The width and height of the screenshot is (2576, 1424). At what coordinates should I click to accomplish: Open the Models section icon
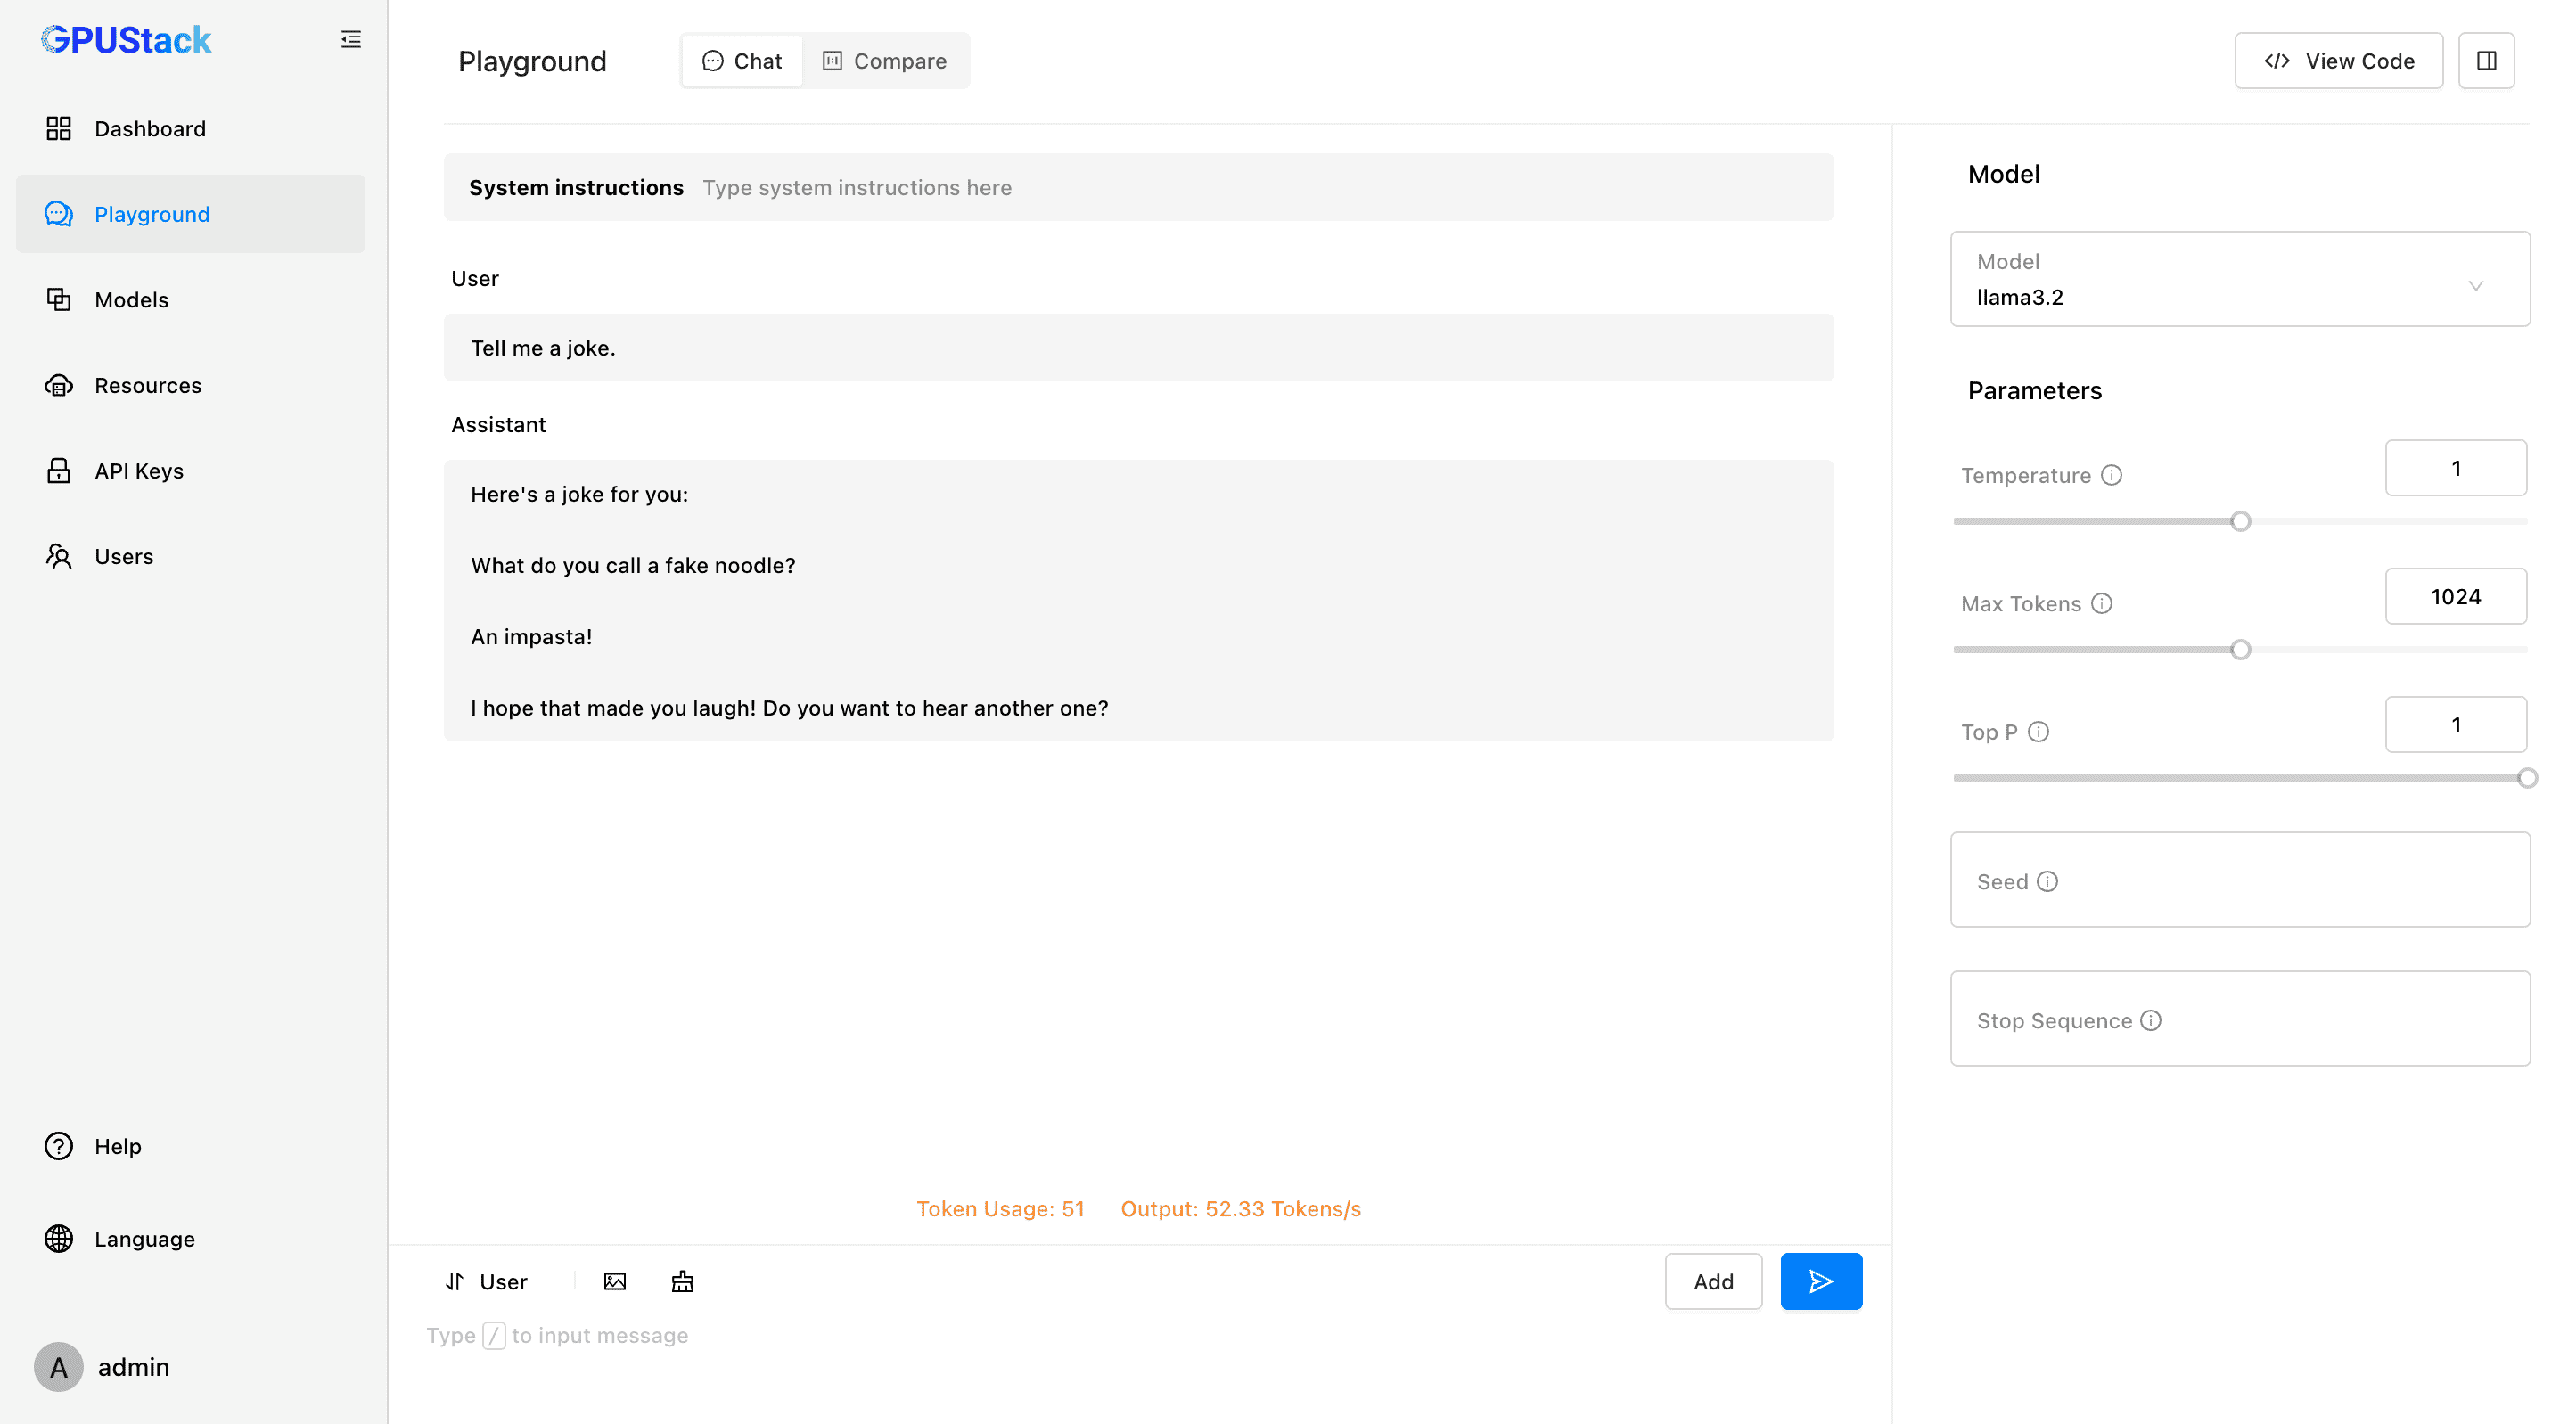pyautogui.click(x=58, y=299)
